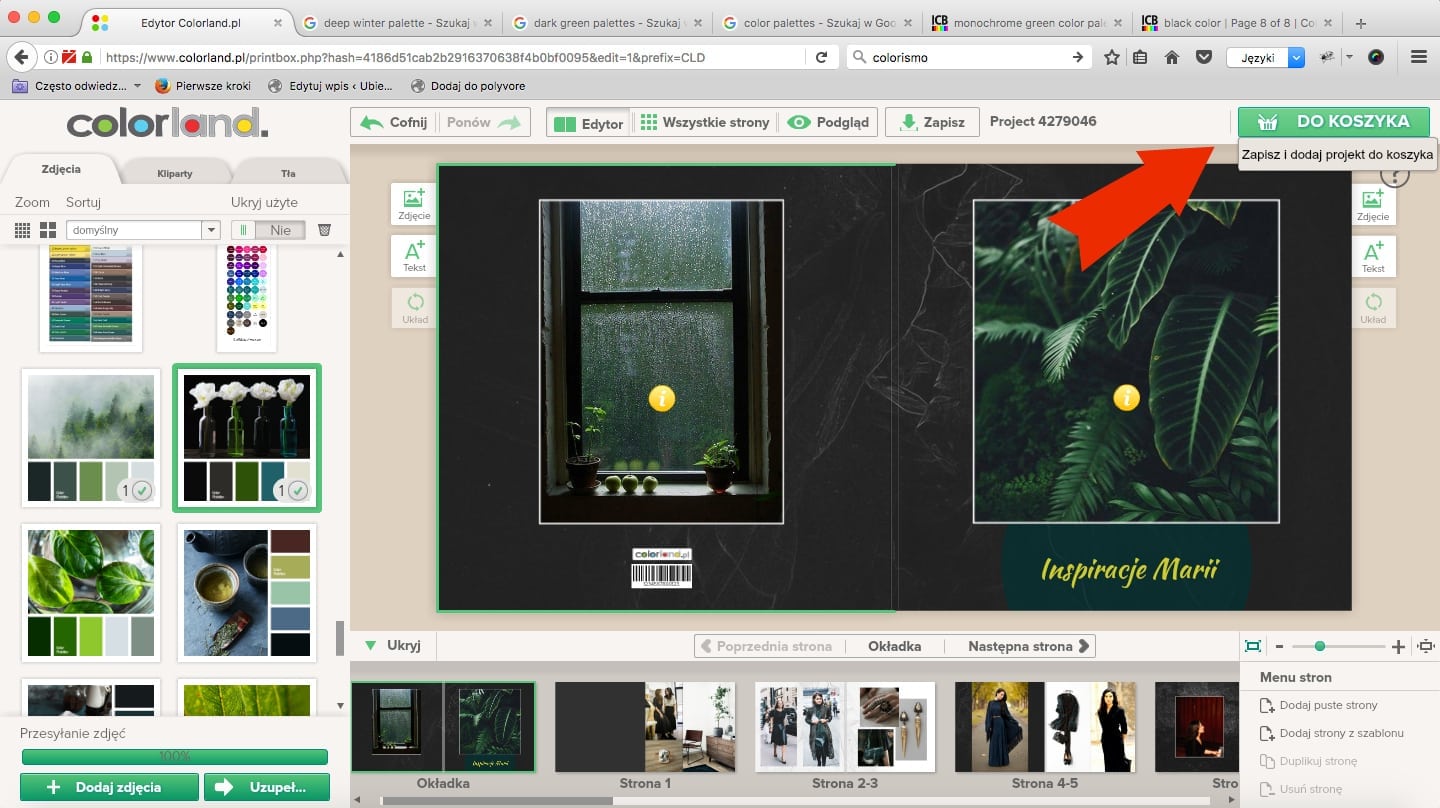The image size is (1440, 808).
Task: Go to Następna strona
Action: (1029, 646)
